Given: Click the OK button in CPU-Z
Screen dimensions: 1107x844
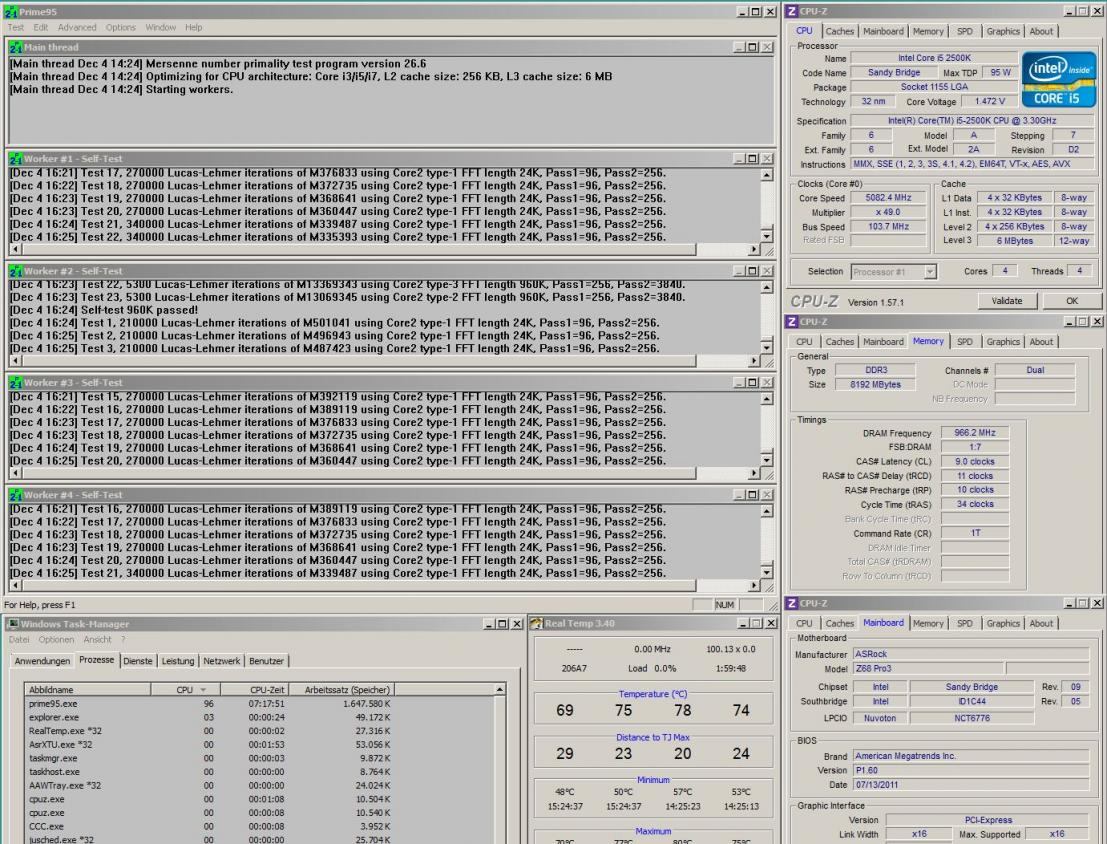Looking at the screenshot, I should (1071, 300).
